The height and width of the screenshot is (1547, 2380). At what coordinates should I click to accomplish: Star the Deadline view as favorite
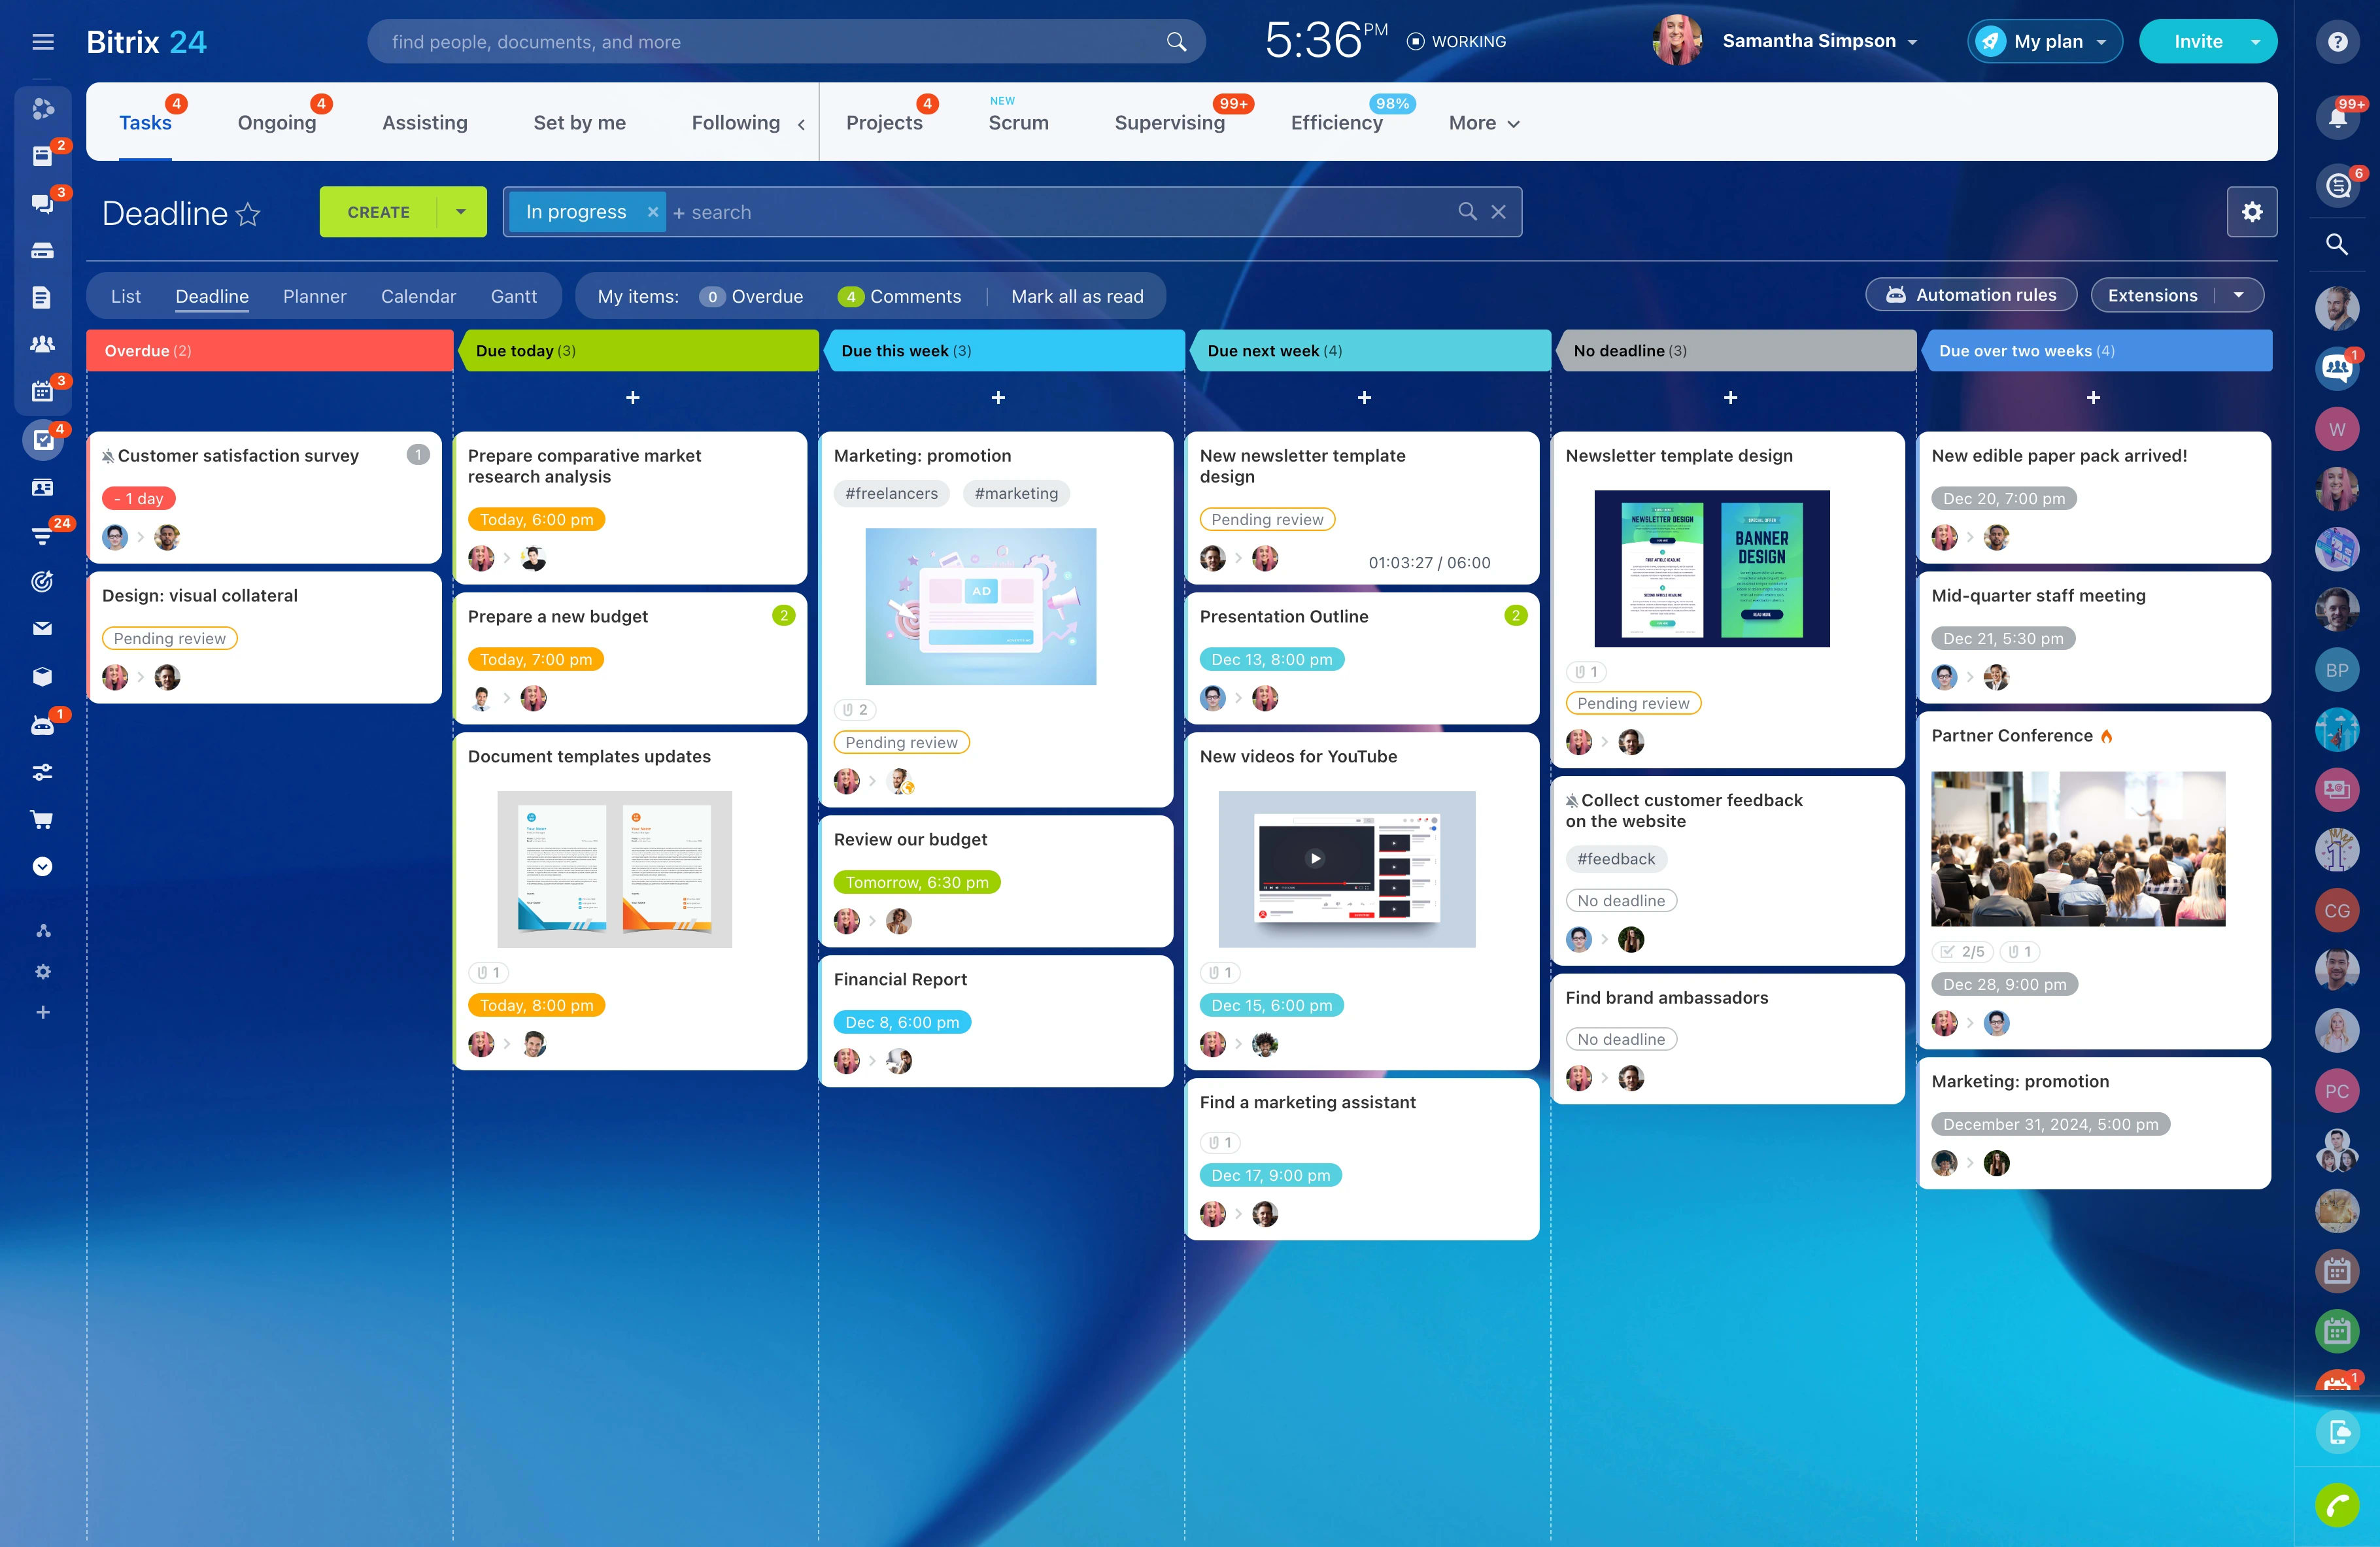[248, 214]
